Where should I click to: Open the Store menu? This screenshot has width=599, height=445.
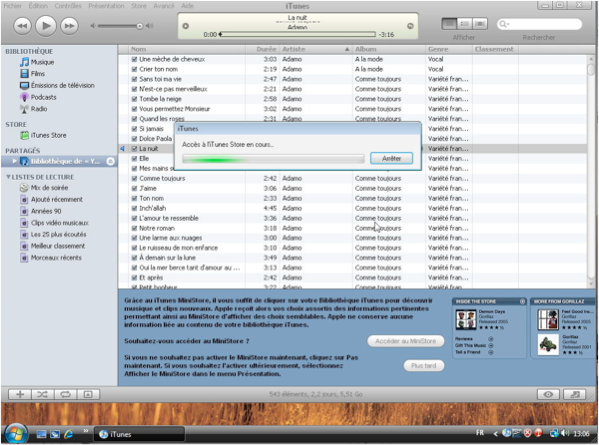point(139,6)
